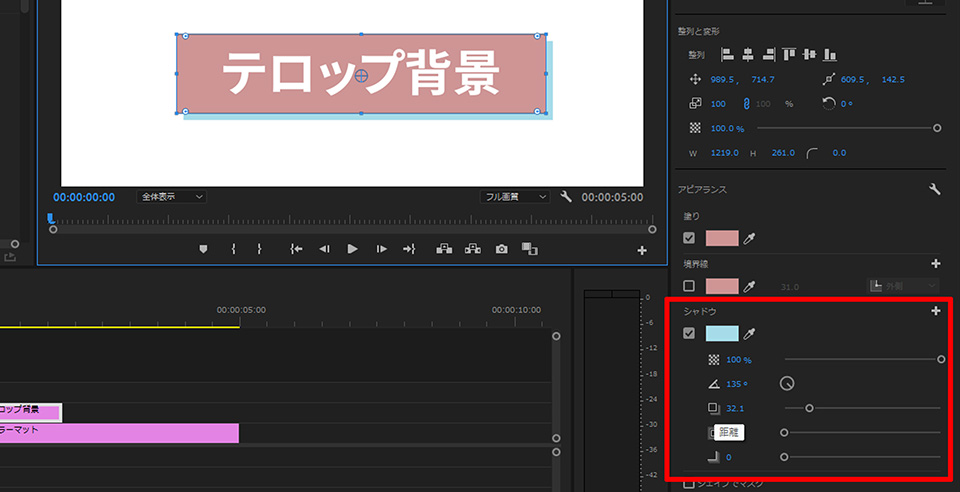Click position Y value 714.7
960x492 pixels.
tap(763, 80)
